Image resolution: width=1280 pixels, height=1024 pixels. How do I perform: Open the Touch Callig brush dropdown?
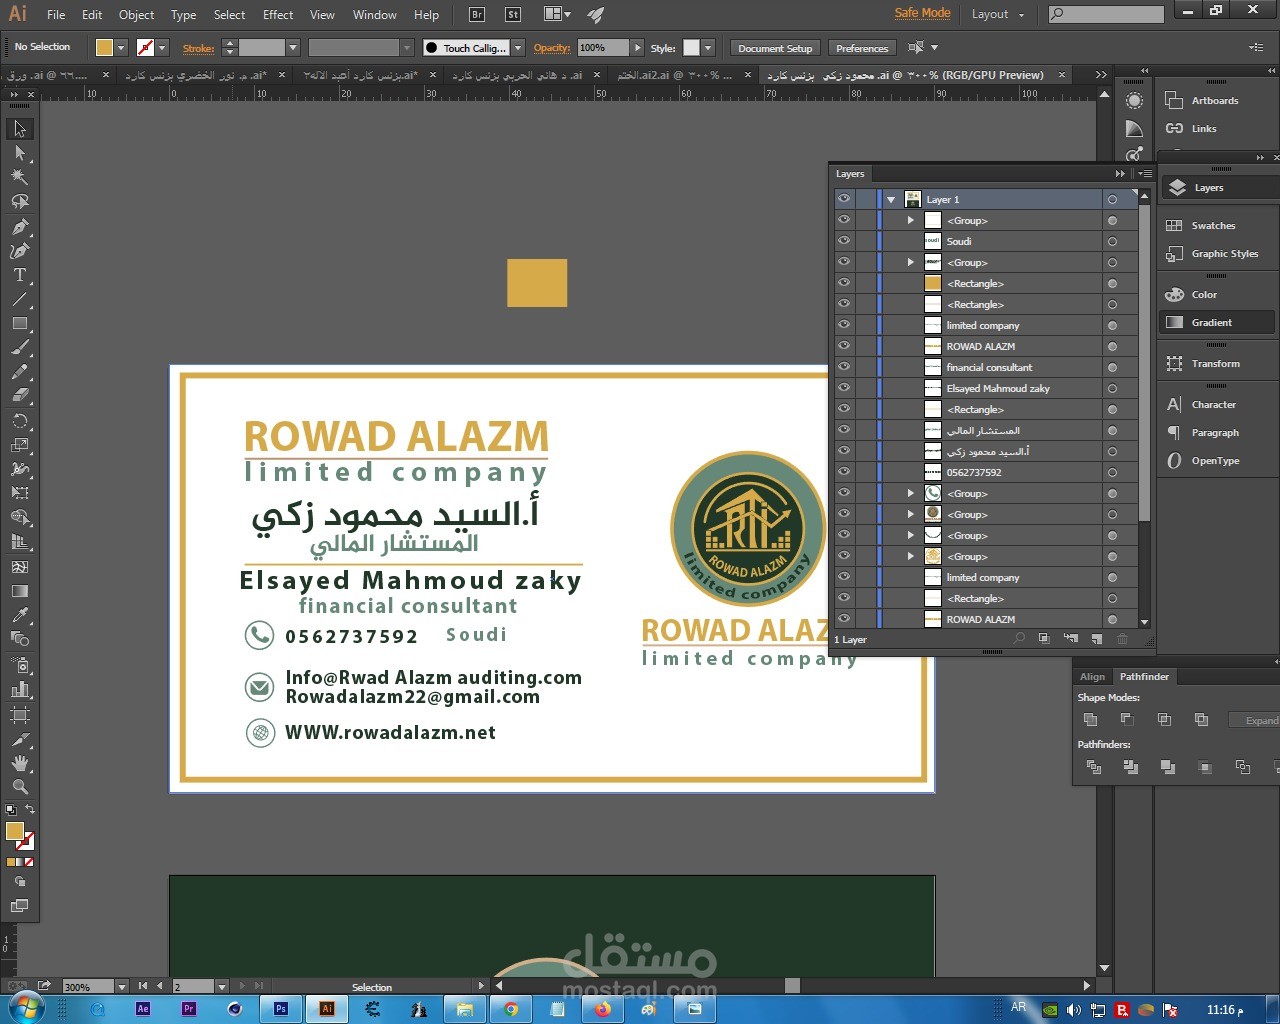point(518,48)
